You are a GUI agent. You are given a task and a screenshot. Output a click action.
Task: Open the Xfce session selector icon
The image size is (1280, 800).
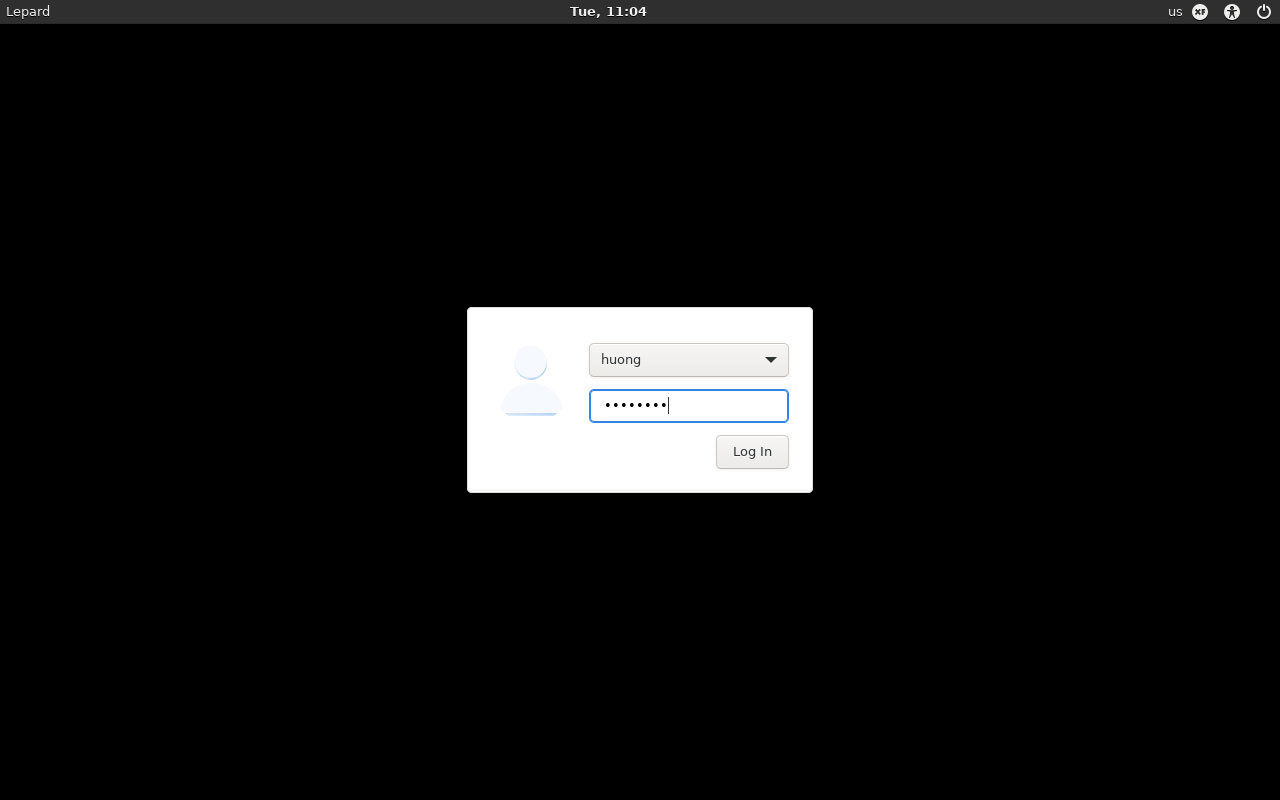pyautogui.click(x=1200, y=12)
